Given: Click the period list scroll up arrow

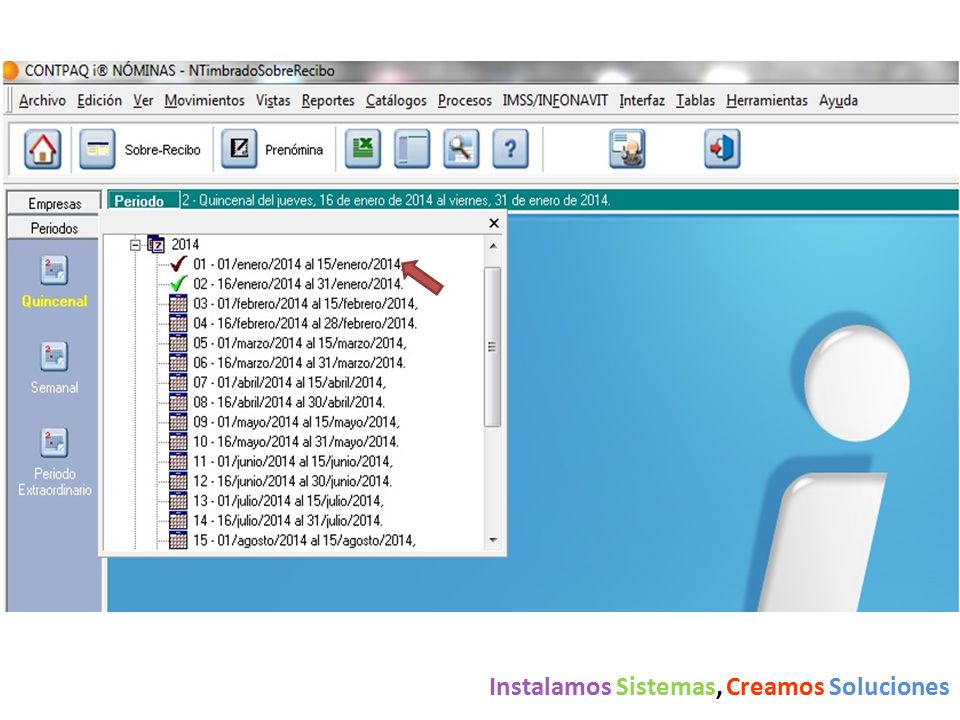Looking at the screenshot, I should click(x=493, y=246).
